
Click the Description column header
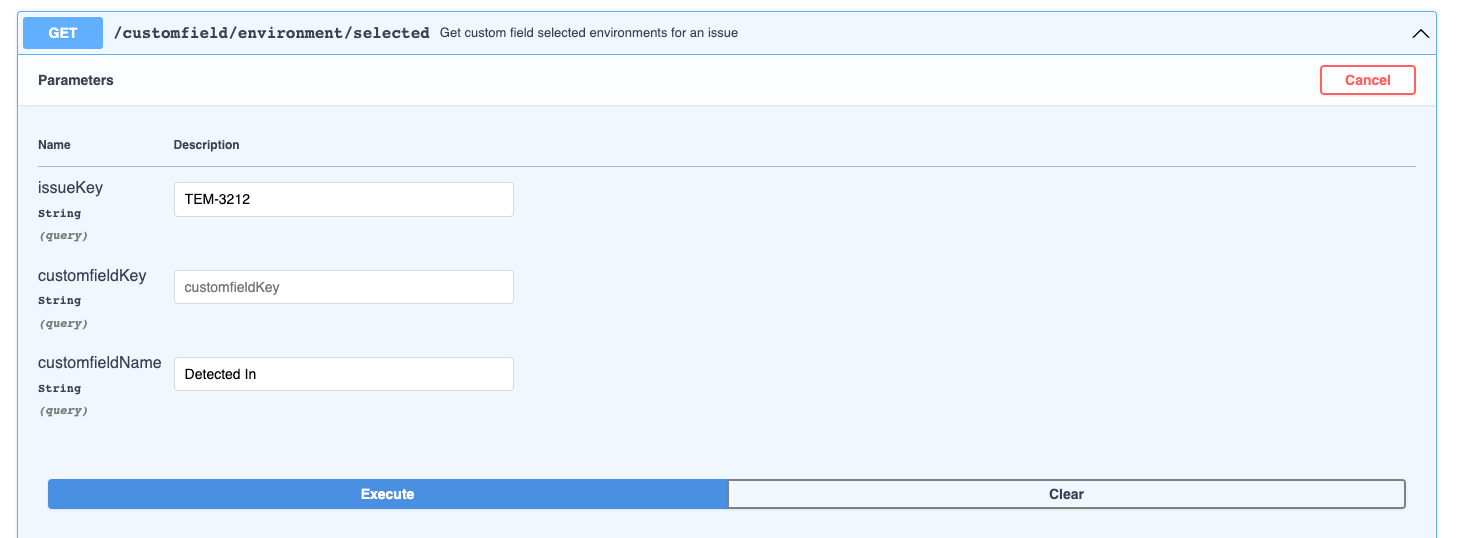[x=206, y=145]
